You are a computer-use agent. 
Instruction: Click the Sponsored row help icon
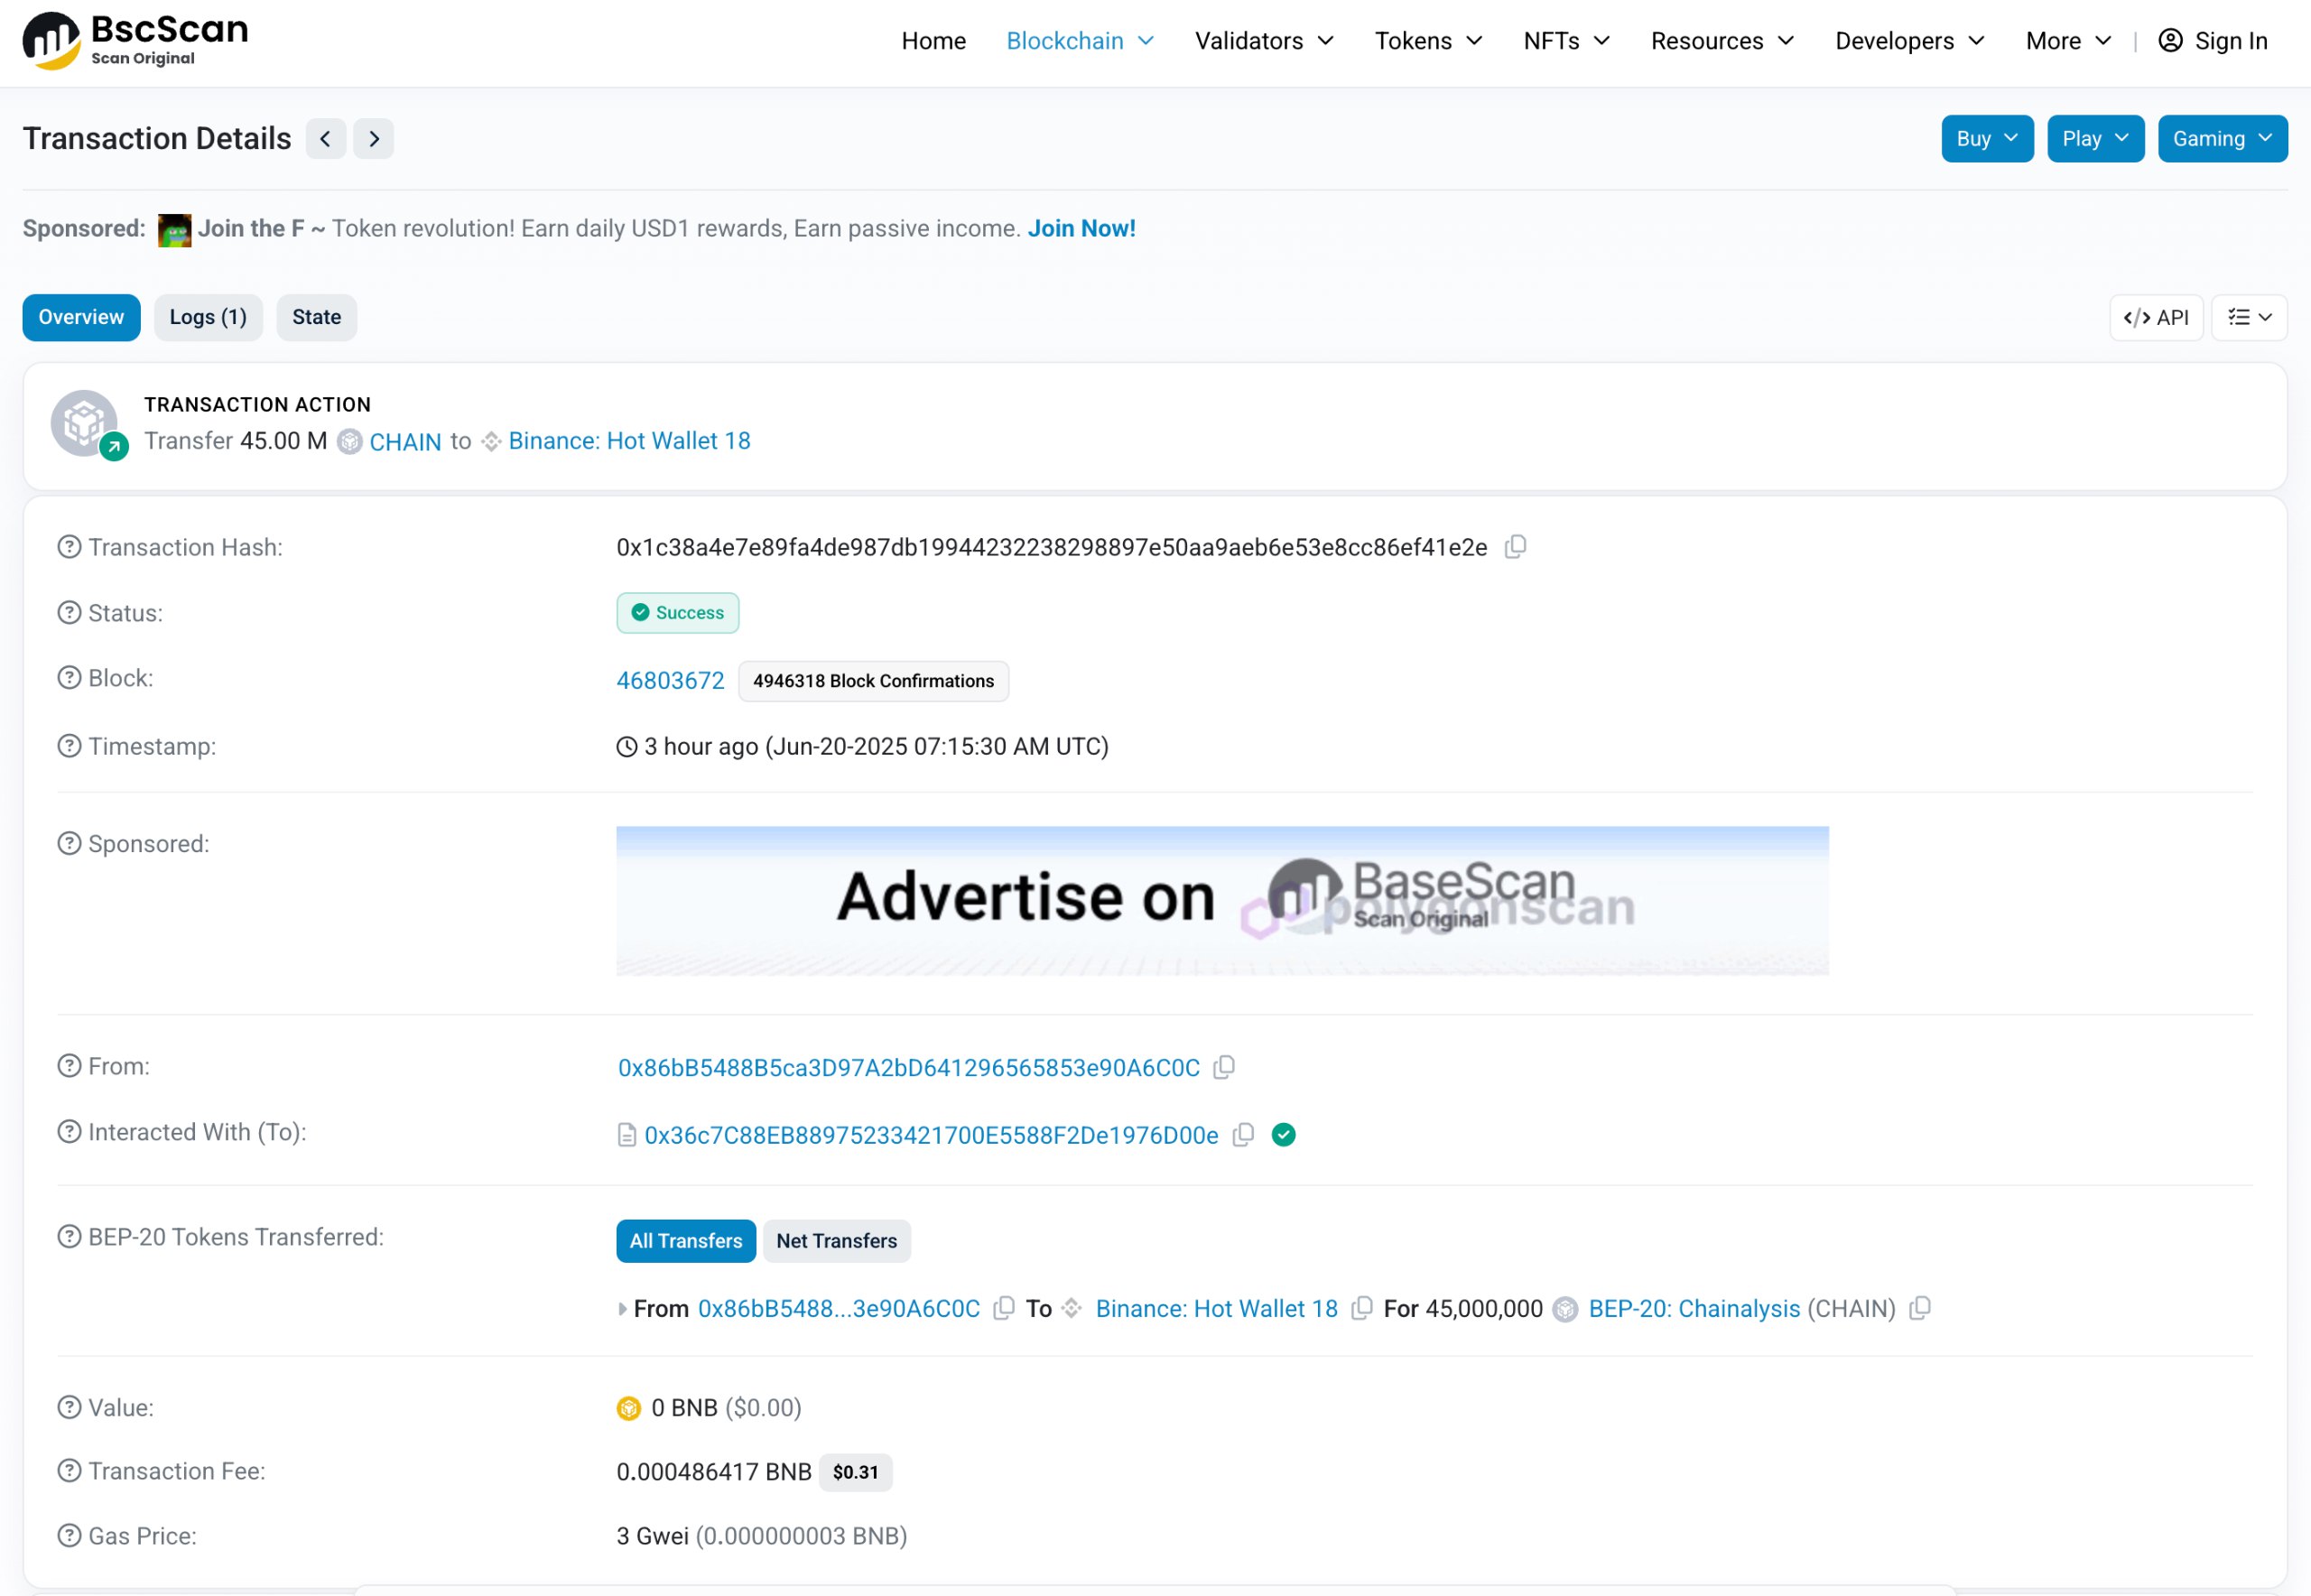coord(69,844)
